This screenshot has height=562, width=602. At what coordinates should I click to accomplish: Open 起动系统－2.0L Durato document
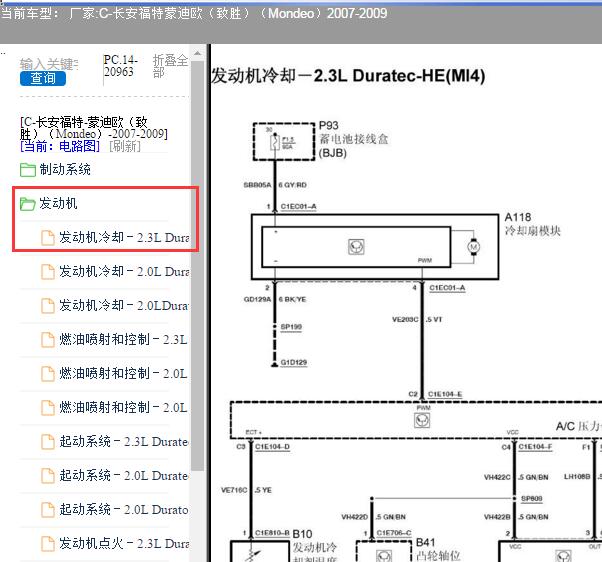(124, 509)
